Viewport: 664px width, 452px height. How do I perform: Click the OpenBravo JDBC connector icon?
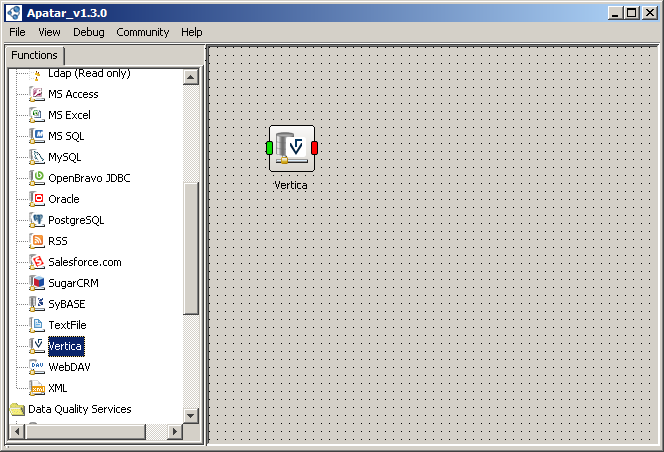(37, 178)
